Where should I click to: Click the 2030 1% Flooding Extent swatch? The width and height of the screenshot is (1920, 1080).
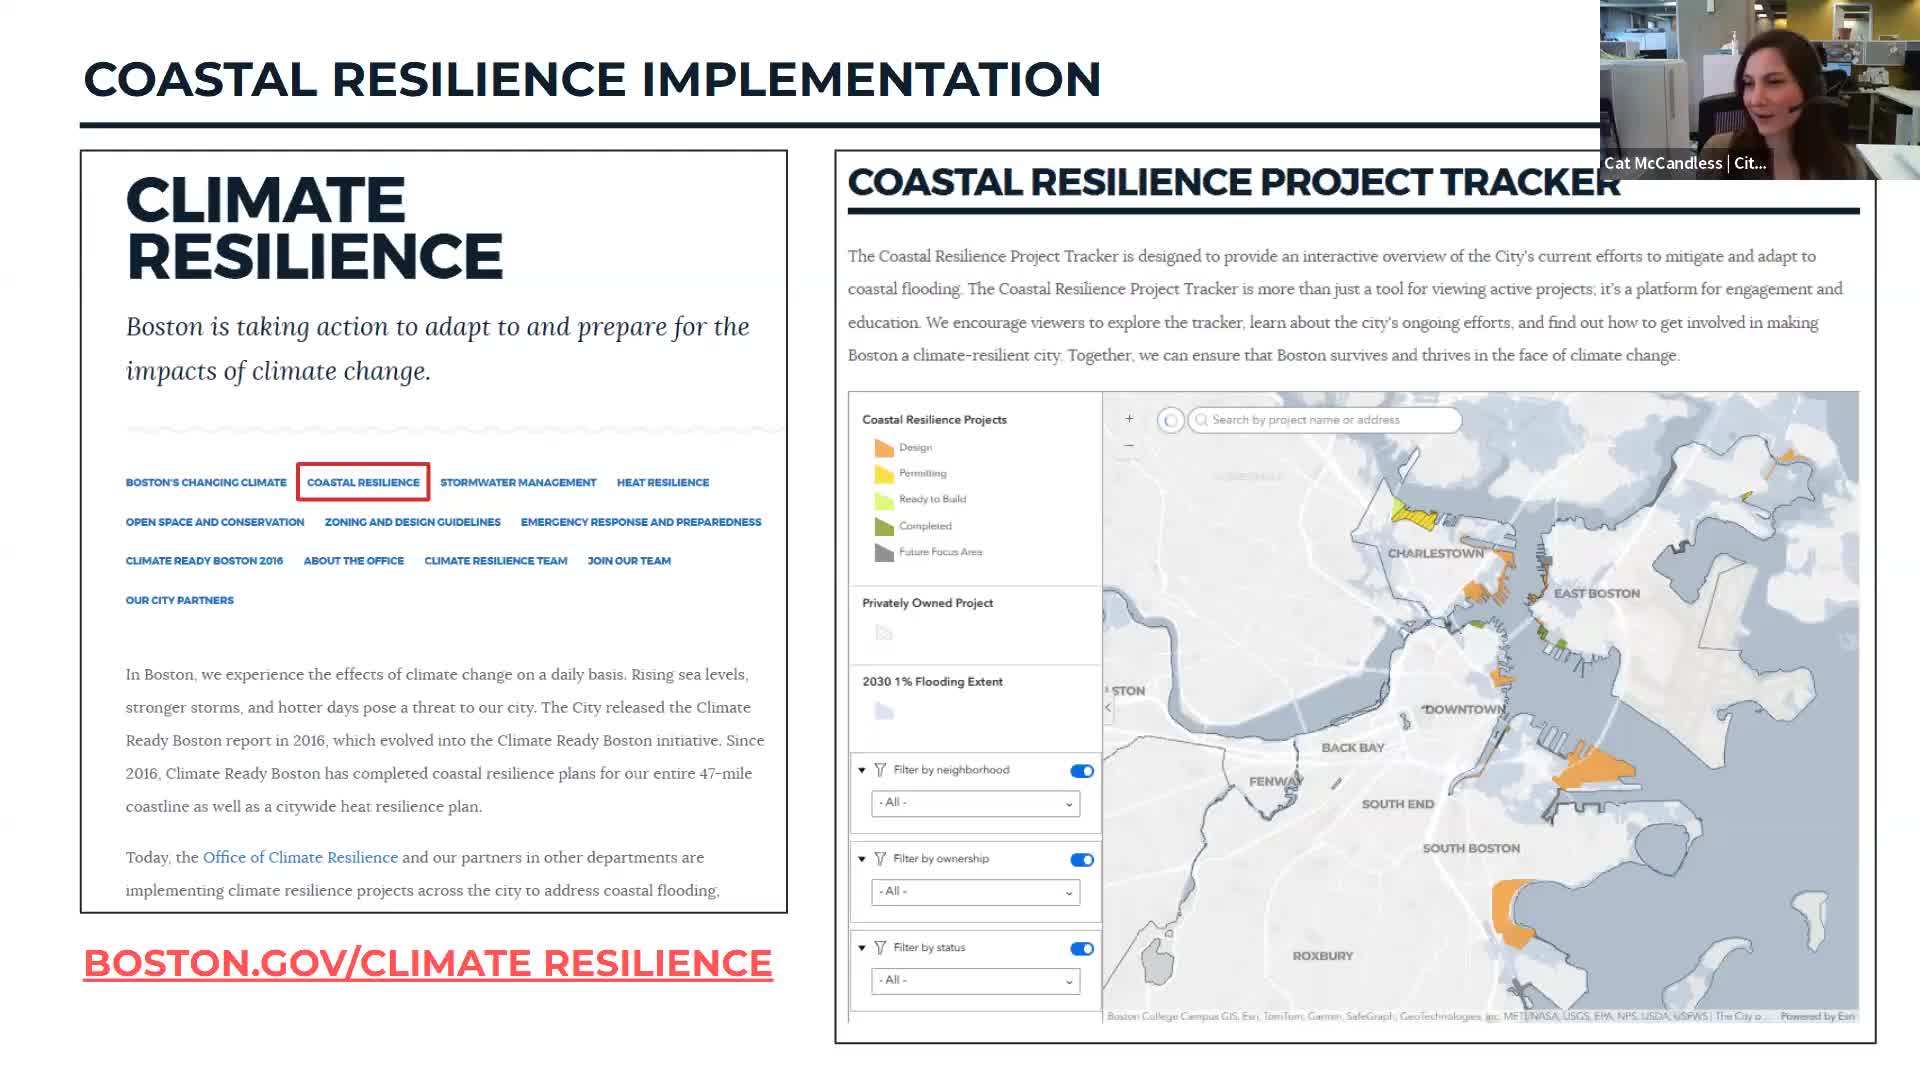[884, 711]
